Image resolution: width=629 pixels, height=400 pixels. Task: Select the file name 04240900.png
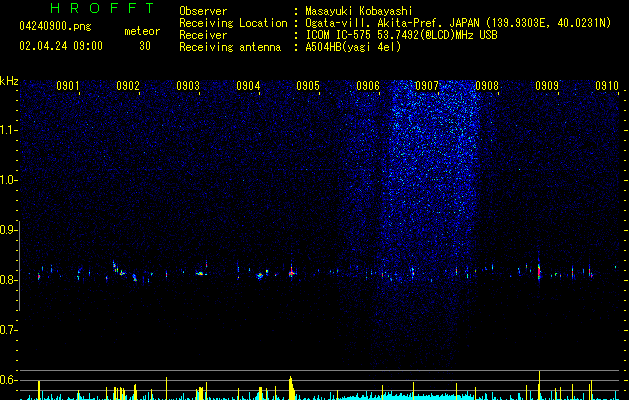[55, 27]
